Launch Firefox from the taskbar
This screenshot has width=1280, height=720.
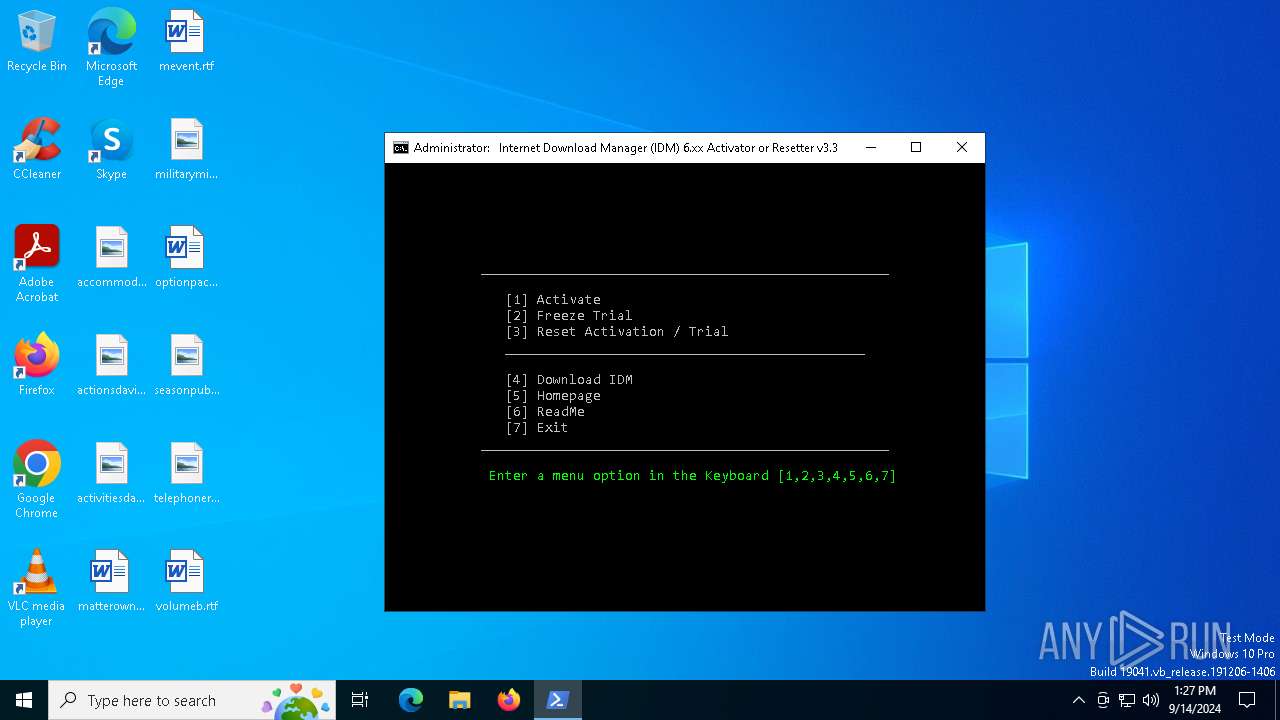click(509, 700)
